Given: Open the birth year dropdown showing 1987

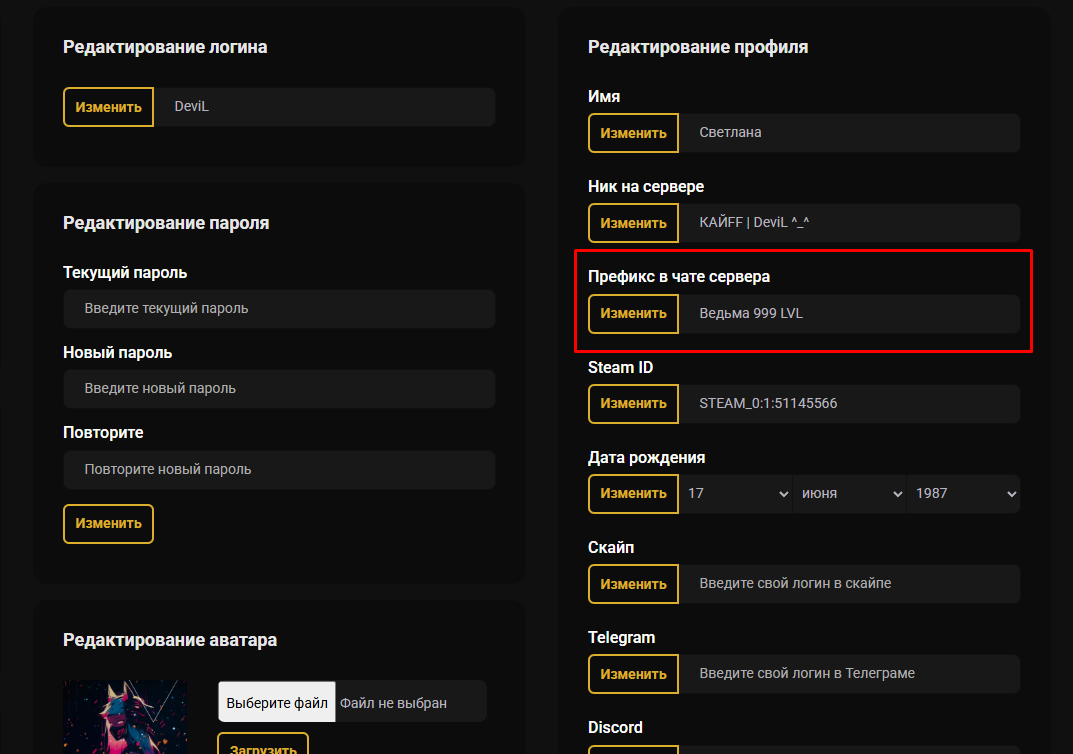Looking at the screenshot, I should [x=964, y=493].
